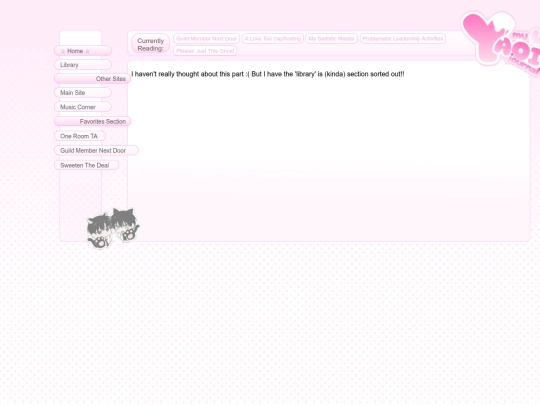Click the Currently Reading label

pos(150,44)
